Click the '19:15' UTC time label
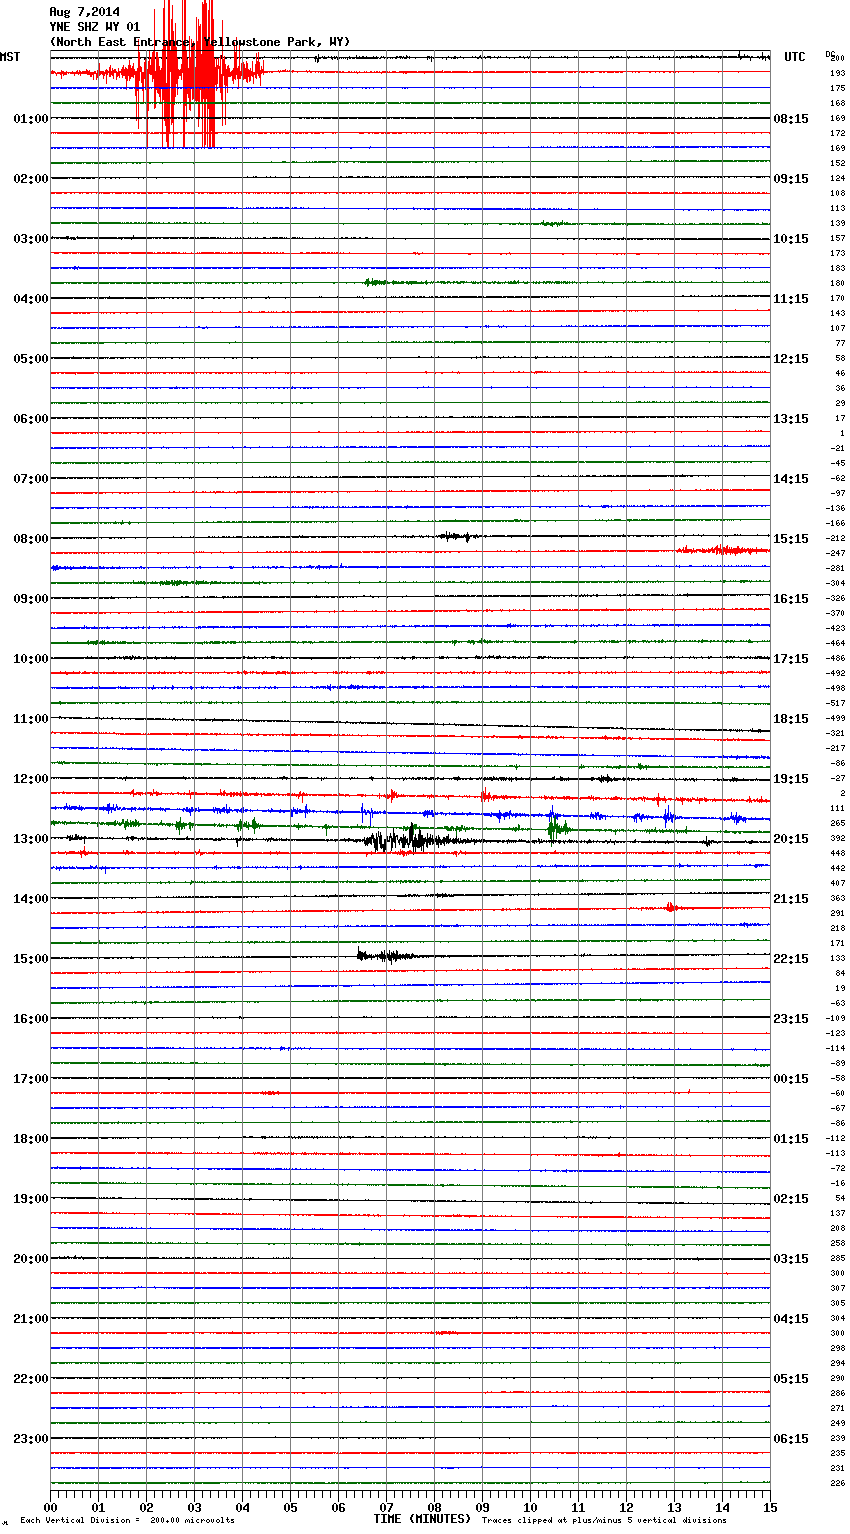The height and width of the screenshot is (1534, 850). click(x=791, y=779)
